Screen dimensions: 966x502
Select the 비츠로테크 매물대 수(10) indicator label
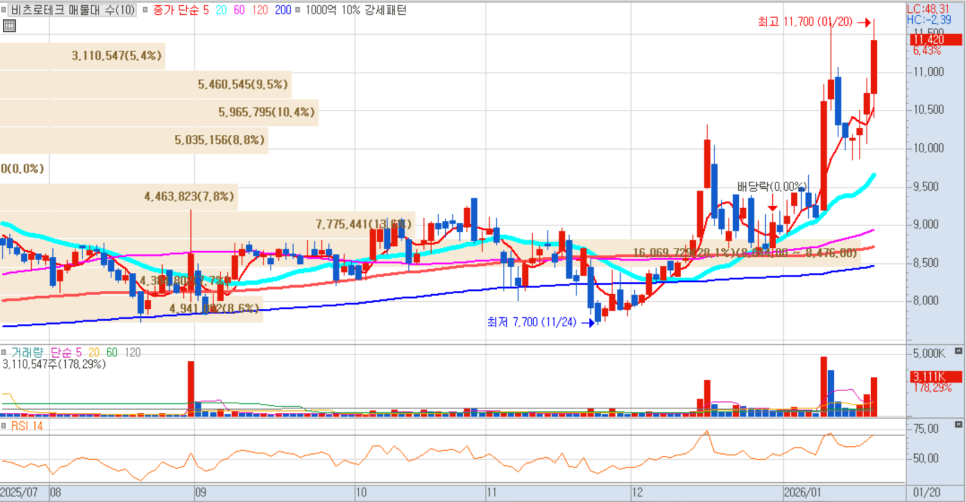73,10
